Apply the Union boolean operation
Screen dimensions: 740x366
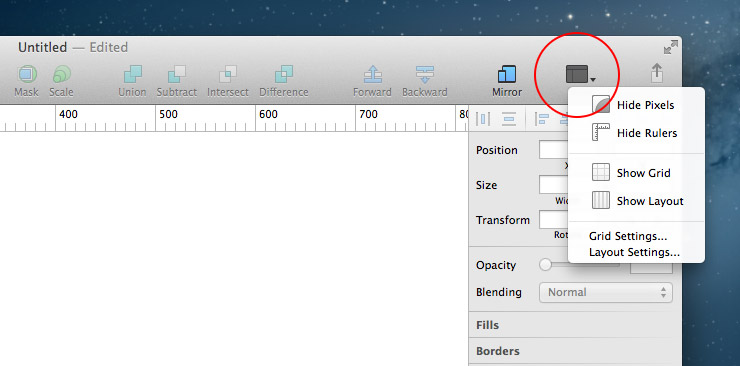[132, 75]
